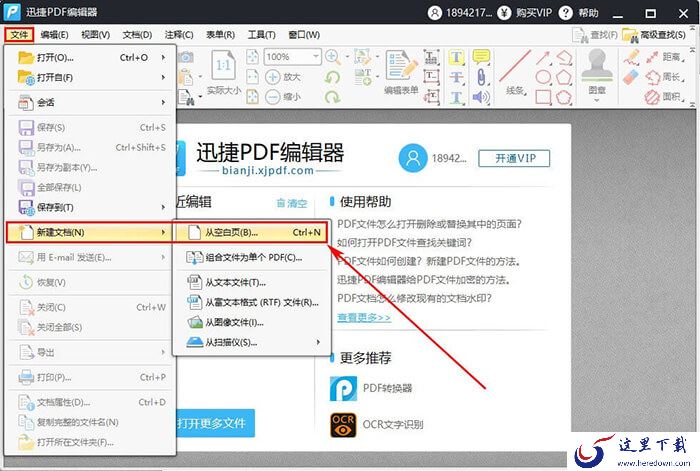The width and height of the screenshot is (700, 471).
Task: Select the pencil drawing tool icon
Action: pyautogui.click(x=631, y=57)
